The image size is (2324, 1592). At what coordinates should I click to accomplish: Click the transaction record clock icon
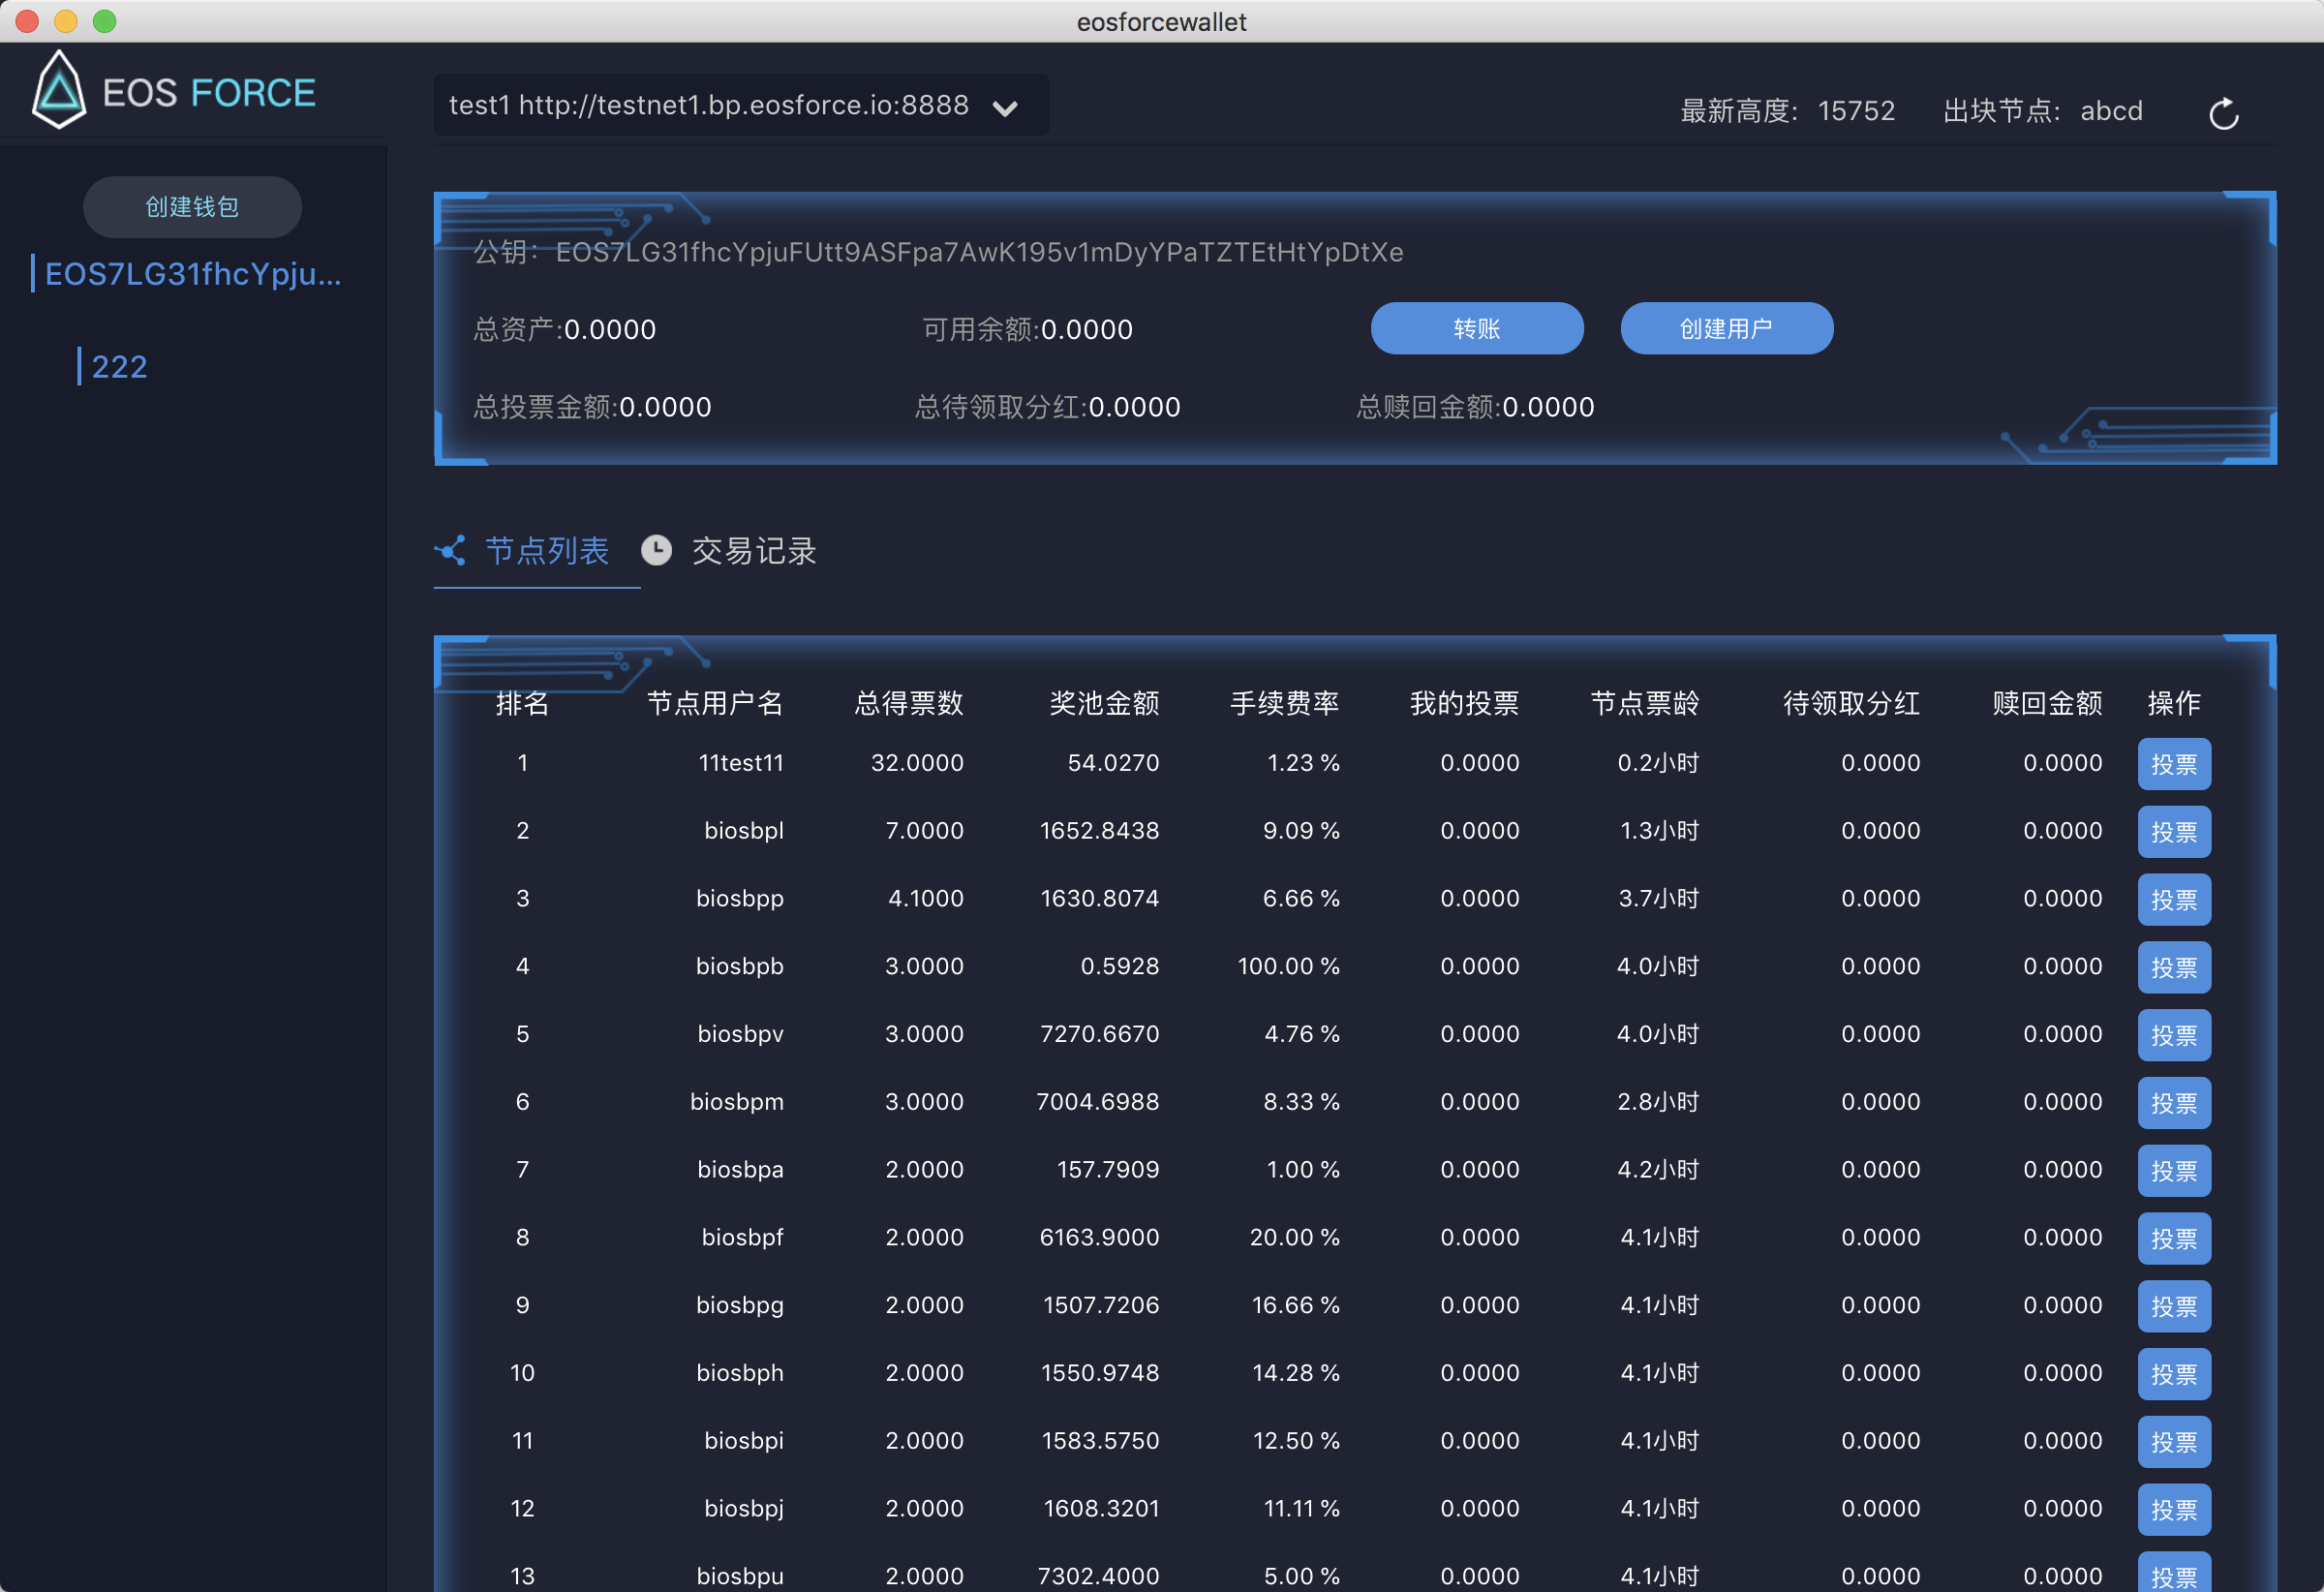pyautogui.click(x=656, y=550)
